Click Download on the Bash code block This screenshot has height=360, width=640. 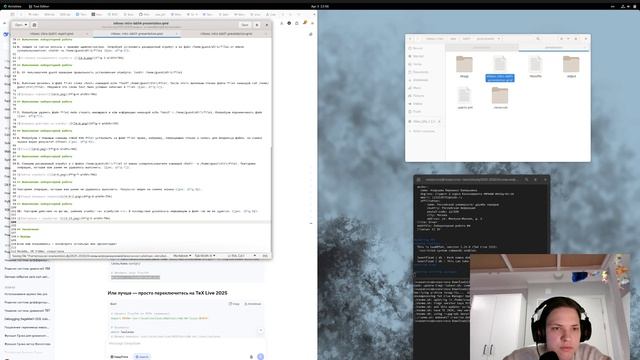253,304
